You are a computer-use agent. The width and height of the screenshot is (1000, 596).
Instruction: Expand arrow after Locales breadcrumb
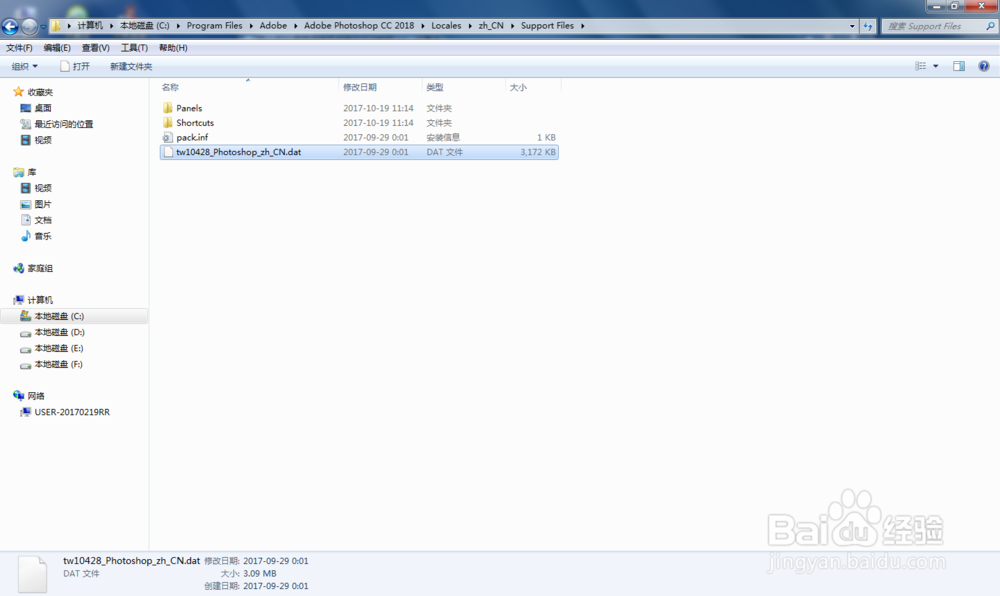point(470,25)
